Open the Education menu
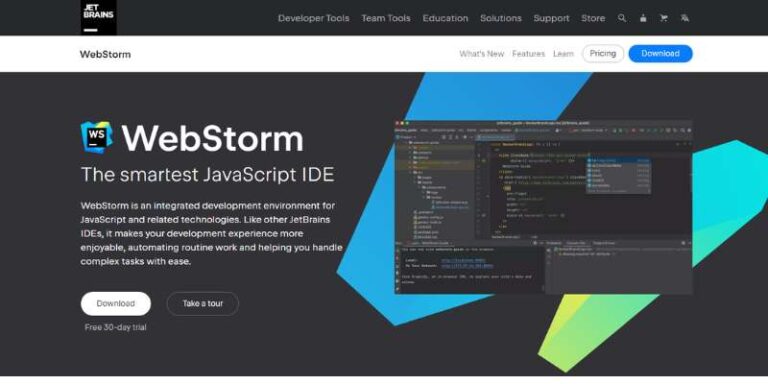 [x=445, y=18]
